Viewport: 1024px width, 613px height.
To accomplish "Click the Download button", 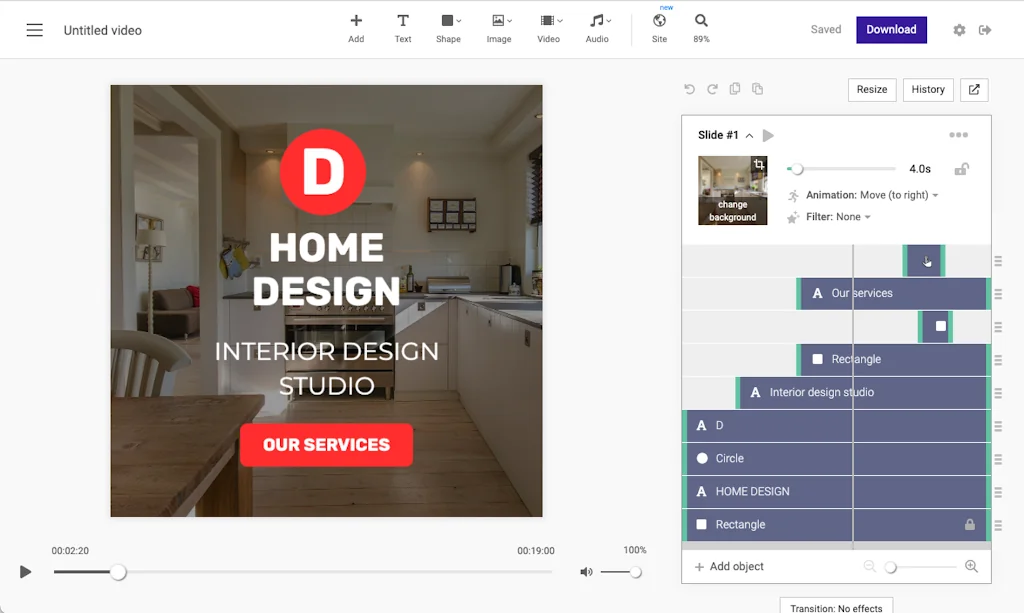I will 891,30.
